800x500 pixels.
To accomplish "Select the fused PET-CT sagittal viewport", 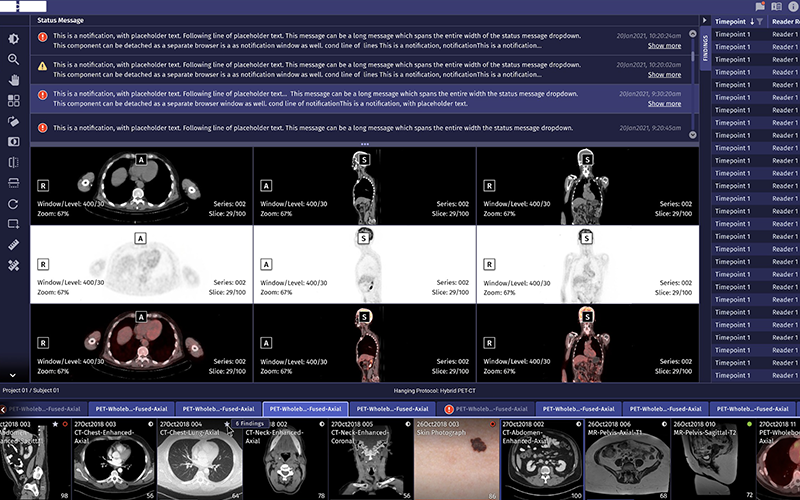I will (x=364, y=343).
